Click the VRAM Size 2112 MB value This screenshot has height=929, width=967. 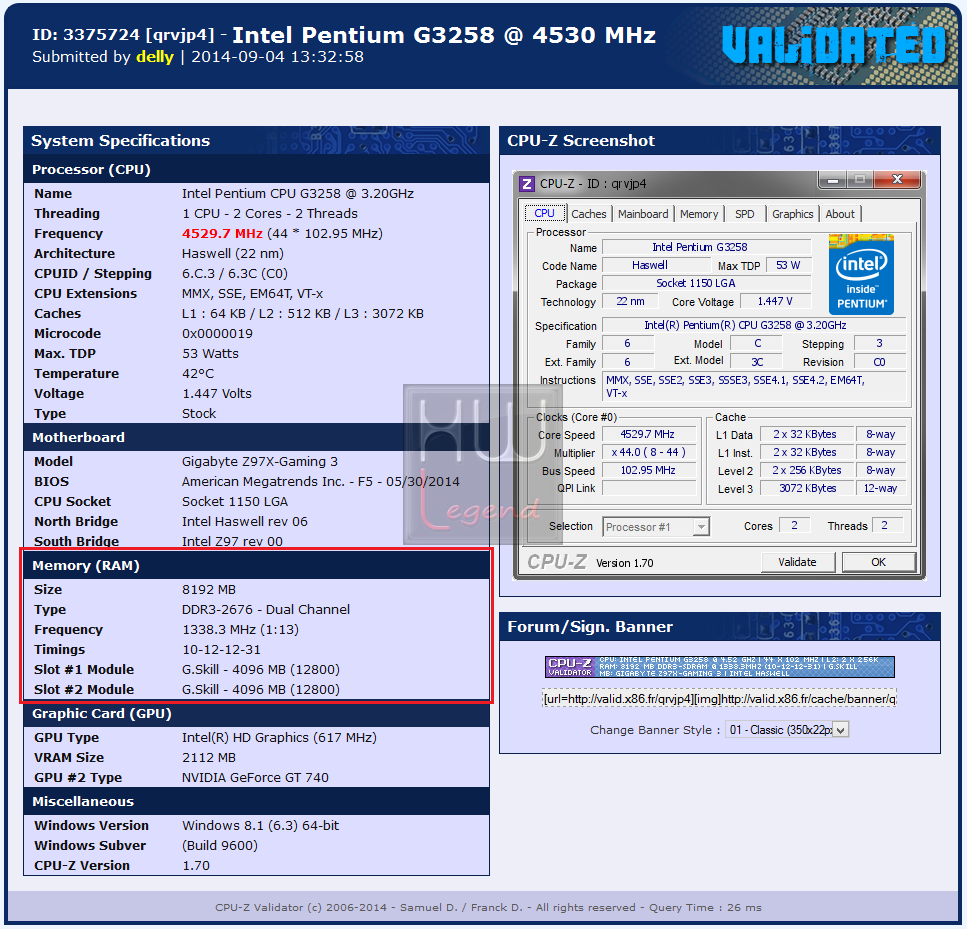(209, 758)
